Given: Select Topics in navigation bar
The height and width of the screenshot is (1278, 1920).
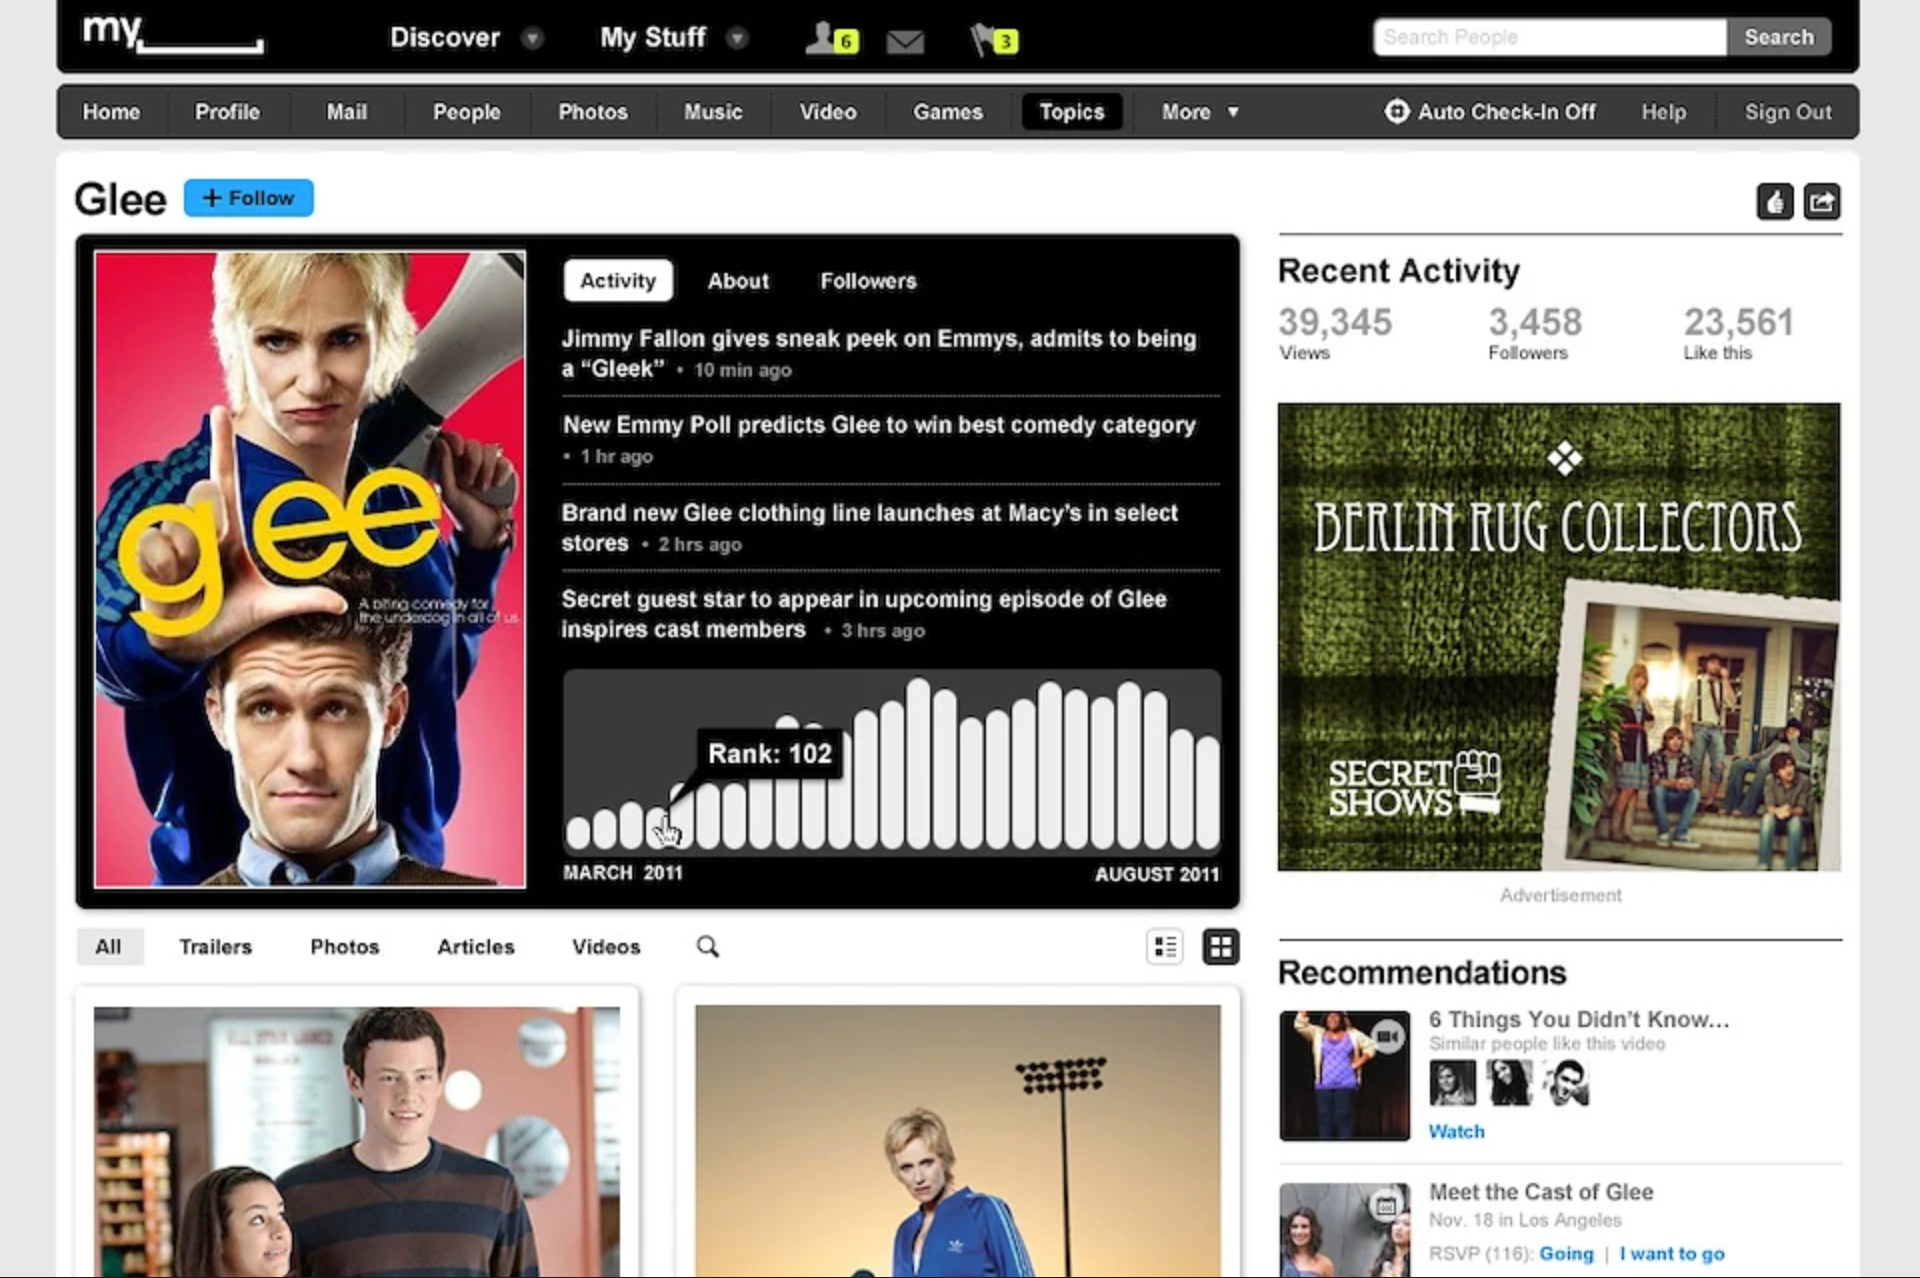Looking at the screenshot, I should [1072, 112].
